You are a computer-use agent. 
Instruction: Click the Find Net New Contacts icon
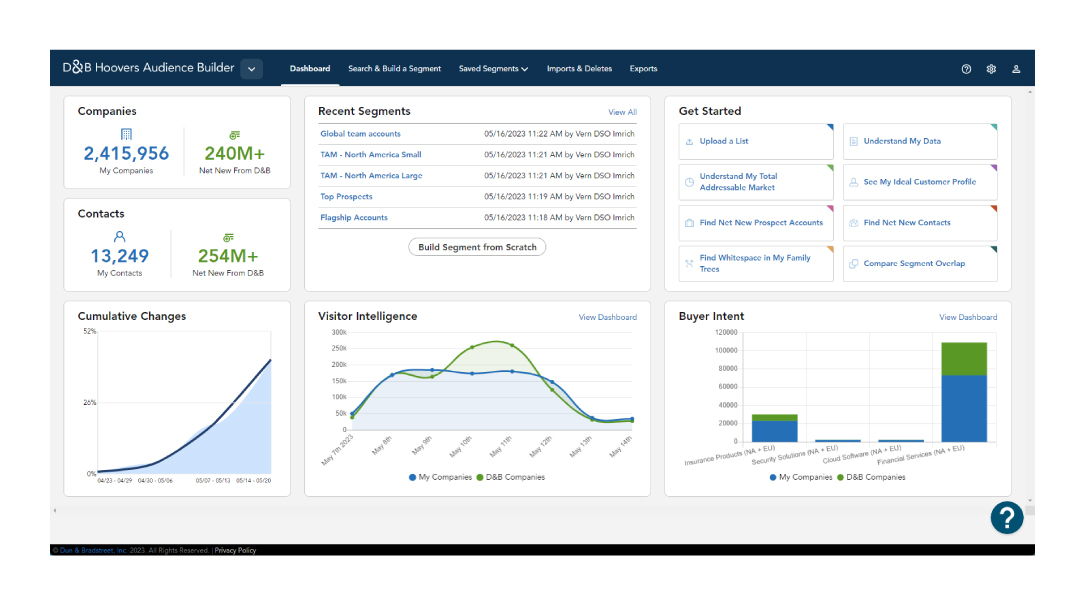tap(854, 223)
